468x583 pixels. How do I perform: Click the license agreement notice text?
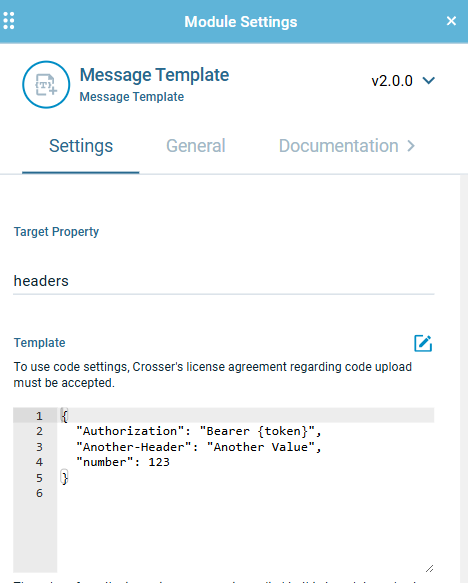click(213, 375)
